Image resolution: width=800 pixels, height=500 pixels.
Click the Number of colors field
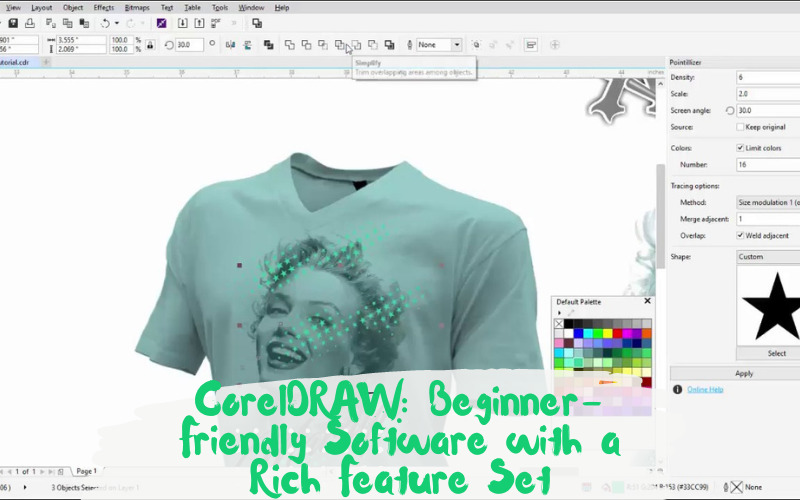pos(768,164)
